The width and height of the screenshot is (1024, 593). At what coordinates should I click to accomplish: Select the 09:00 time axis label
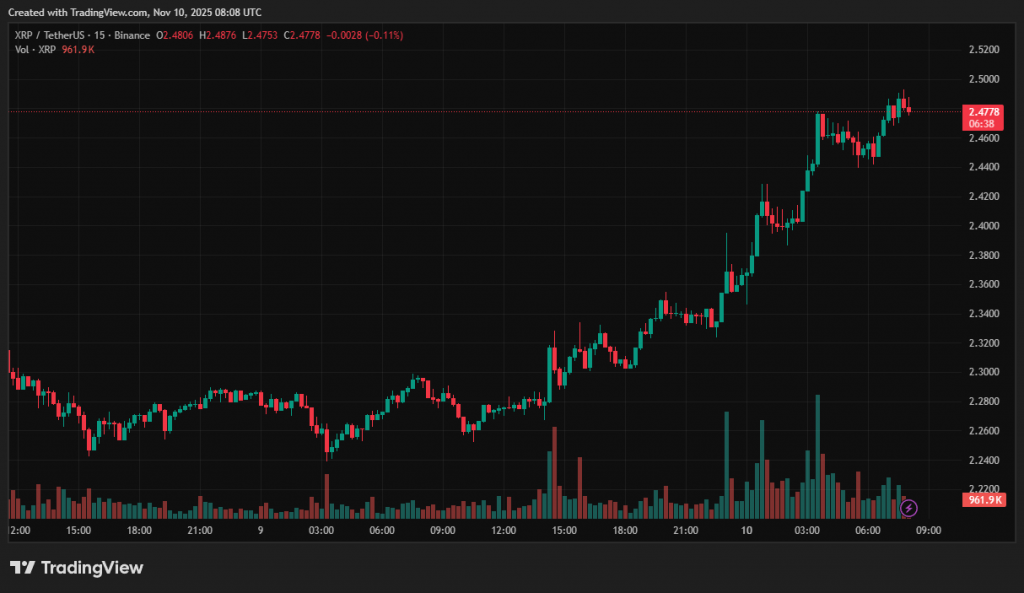coord(929,530)
